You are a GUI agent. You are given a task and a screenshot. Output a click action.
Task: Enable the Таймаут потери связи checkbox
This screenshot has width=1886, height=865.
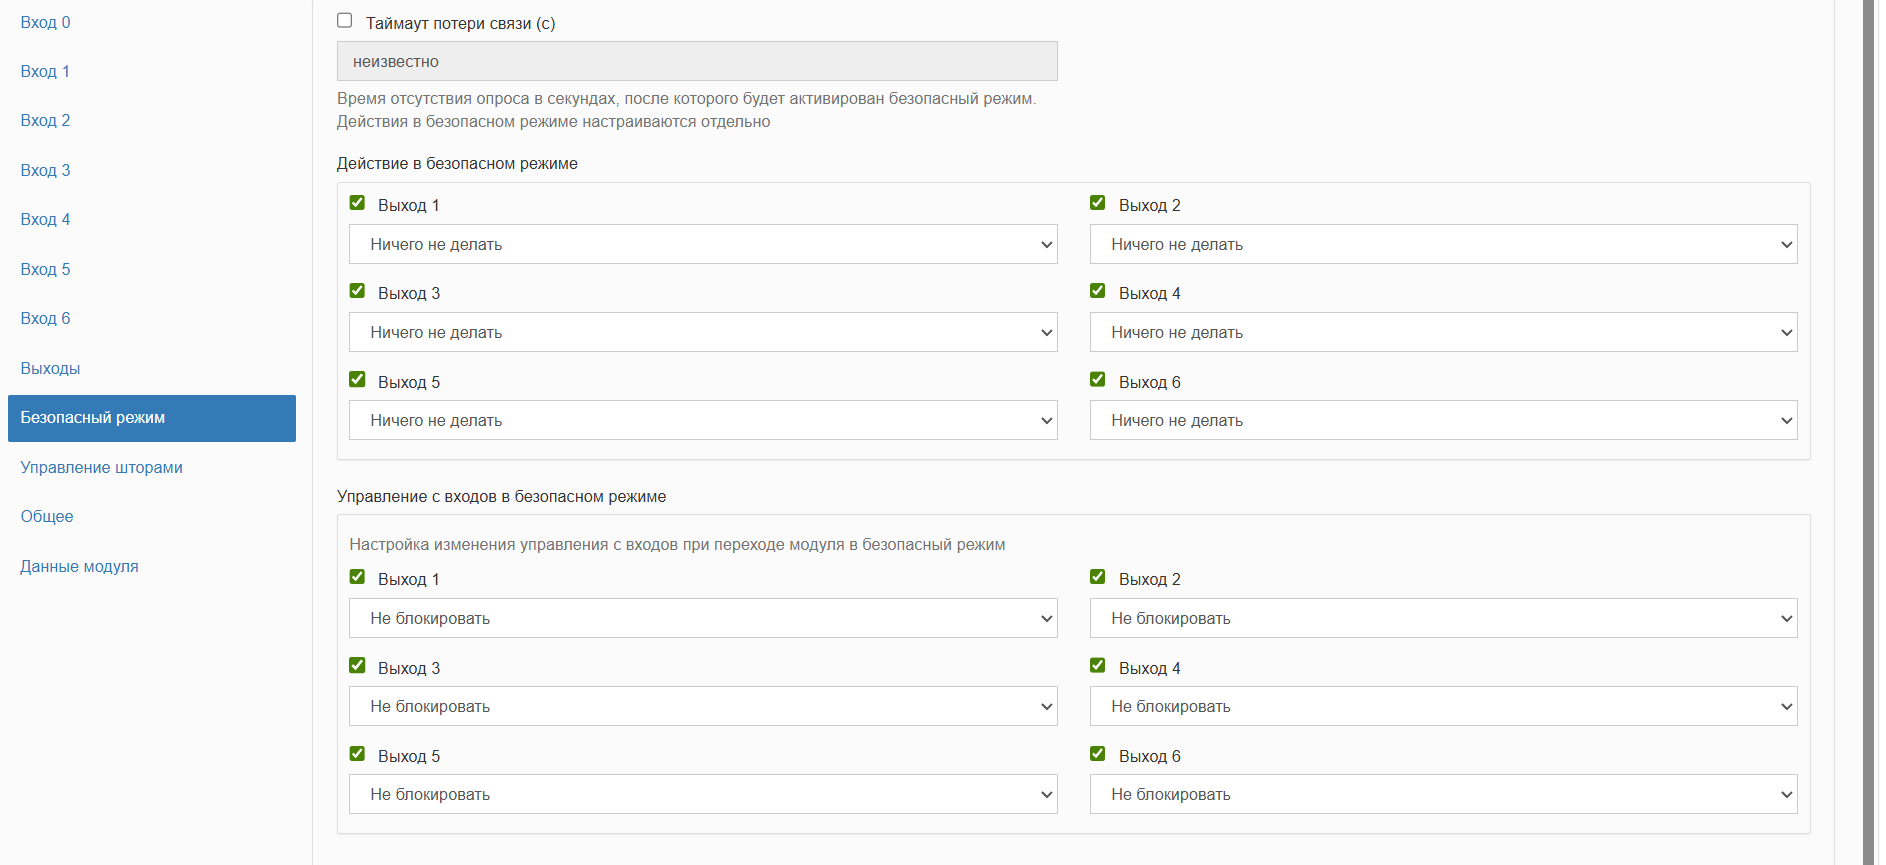pos(345,21)
